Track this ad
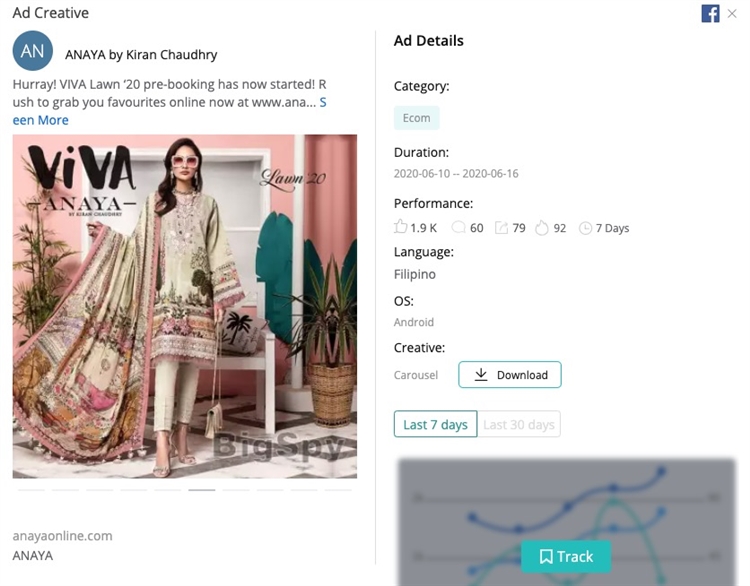750x586 pixels. (566, 556)
